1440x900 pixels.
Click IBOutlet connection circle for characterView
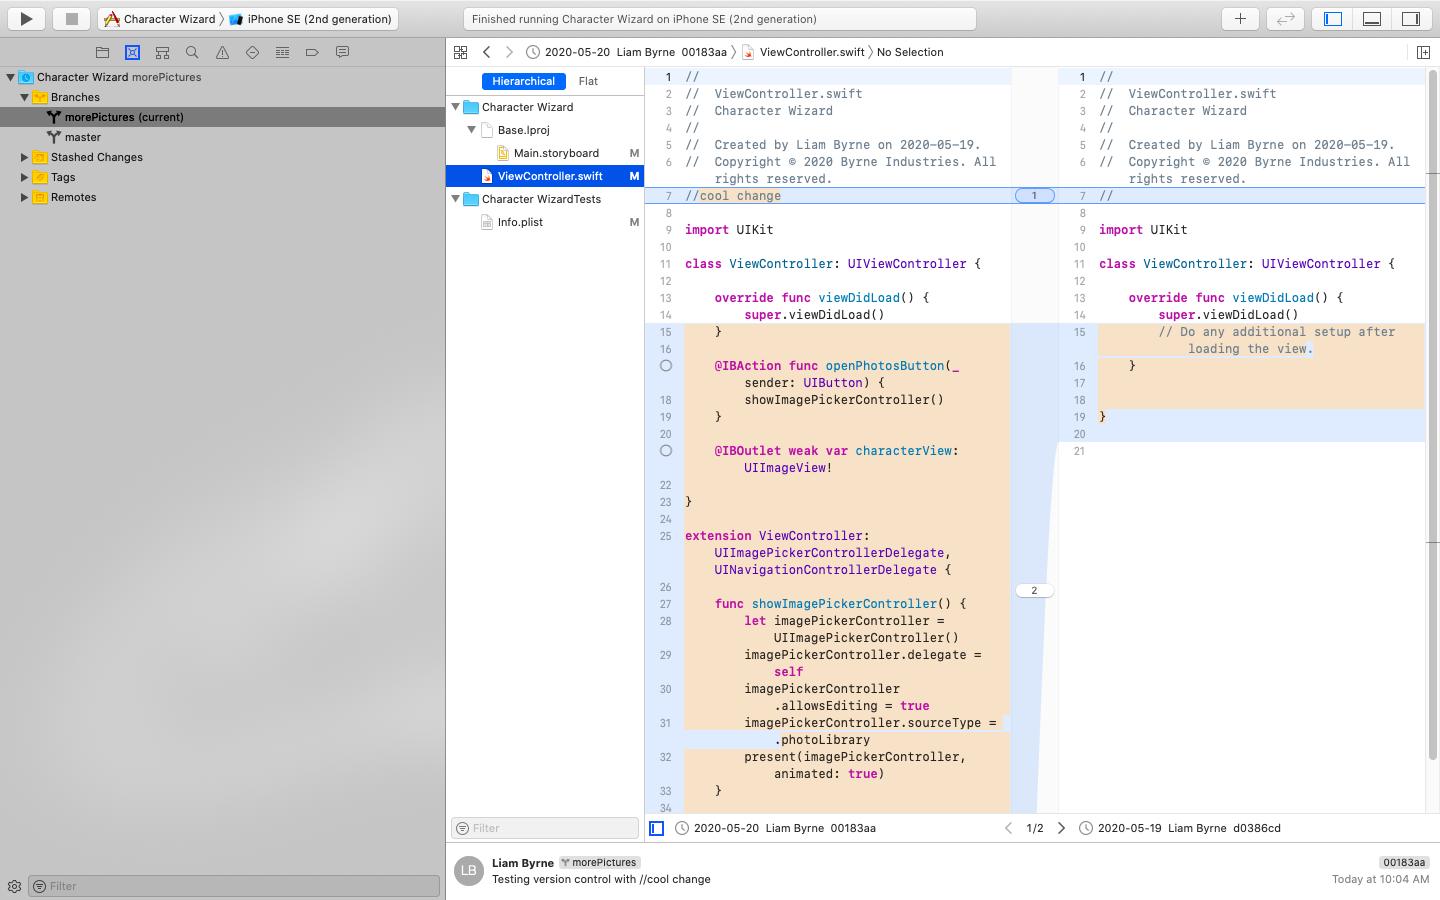(666, 451)
